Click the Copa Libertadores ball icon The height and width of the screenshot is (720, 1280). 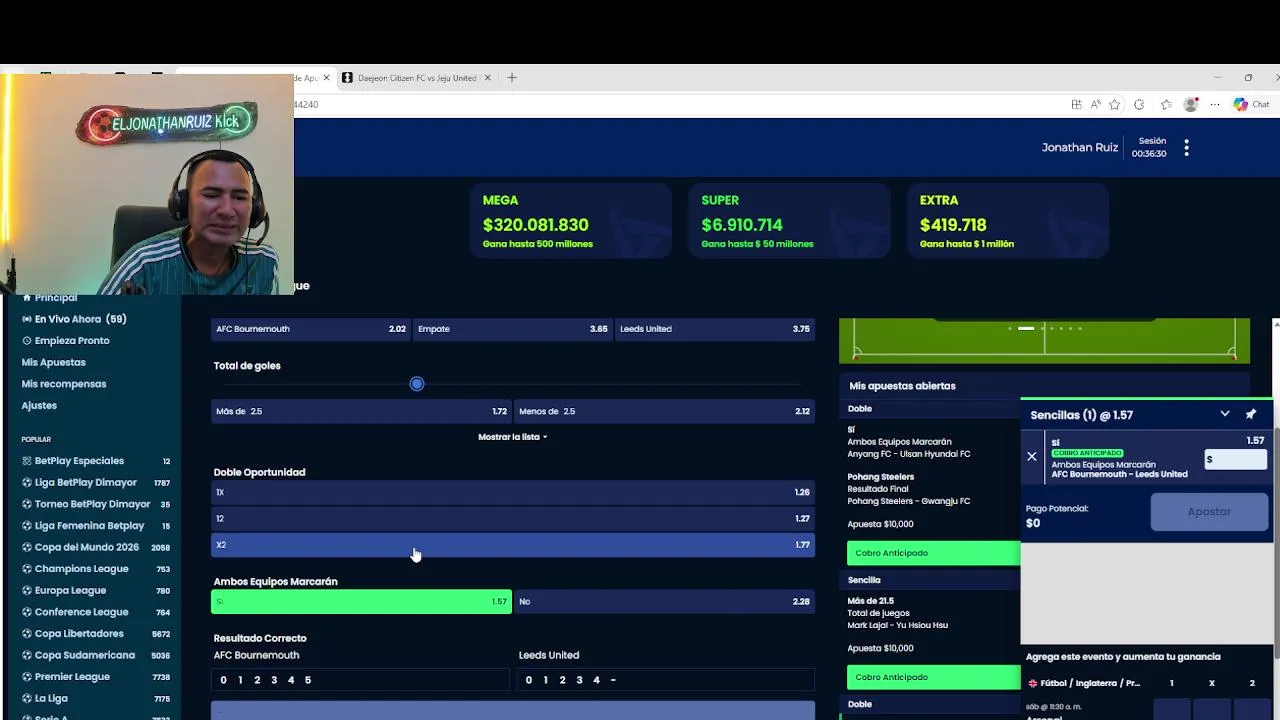point(27,634)
